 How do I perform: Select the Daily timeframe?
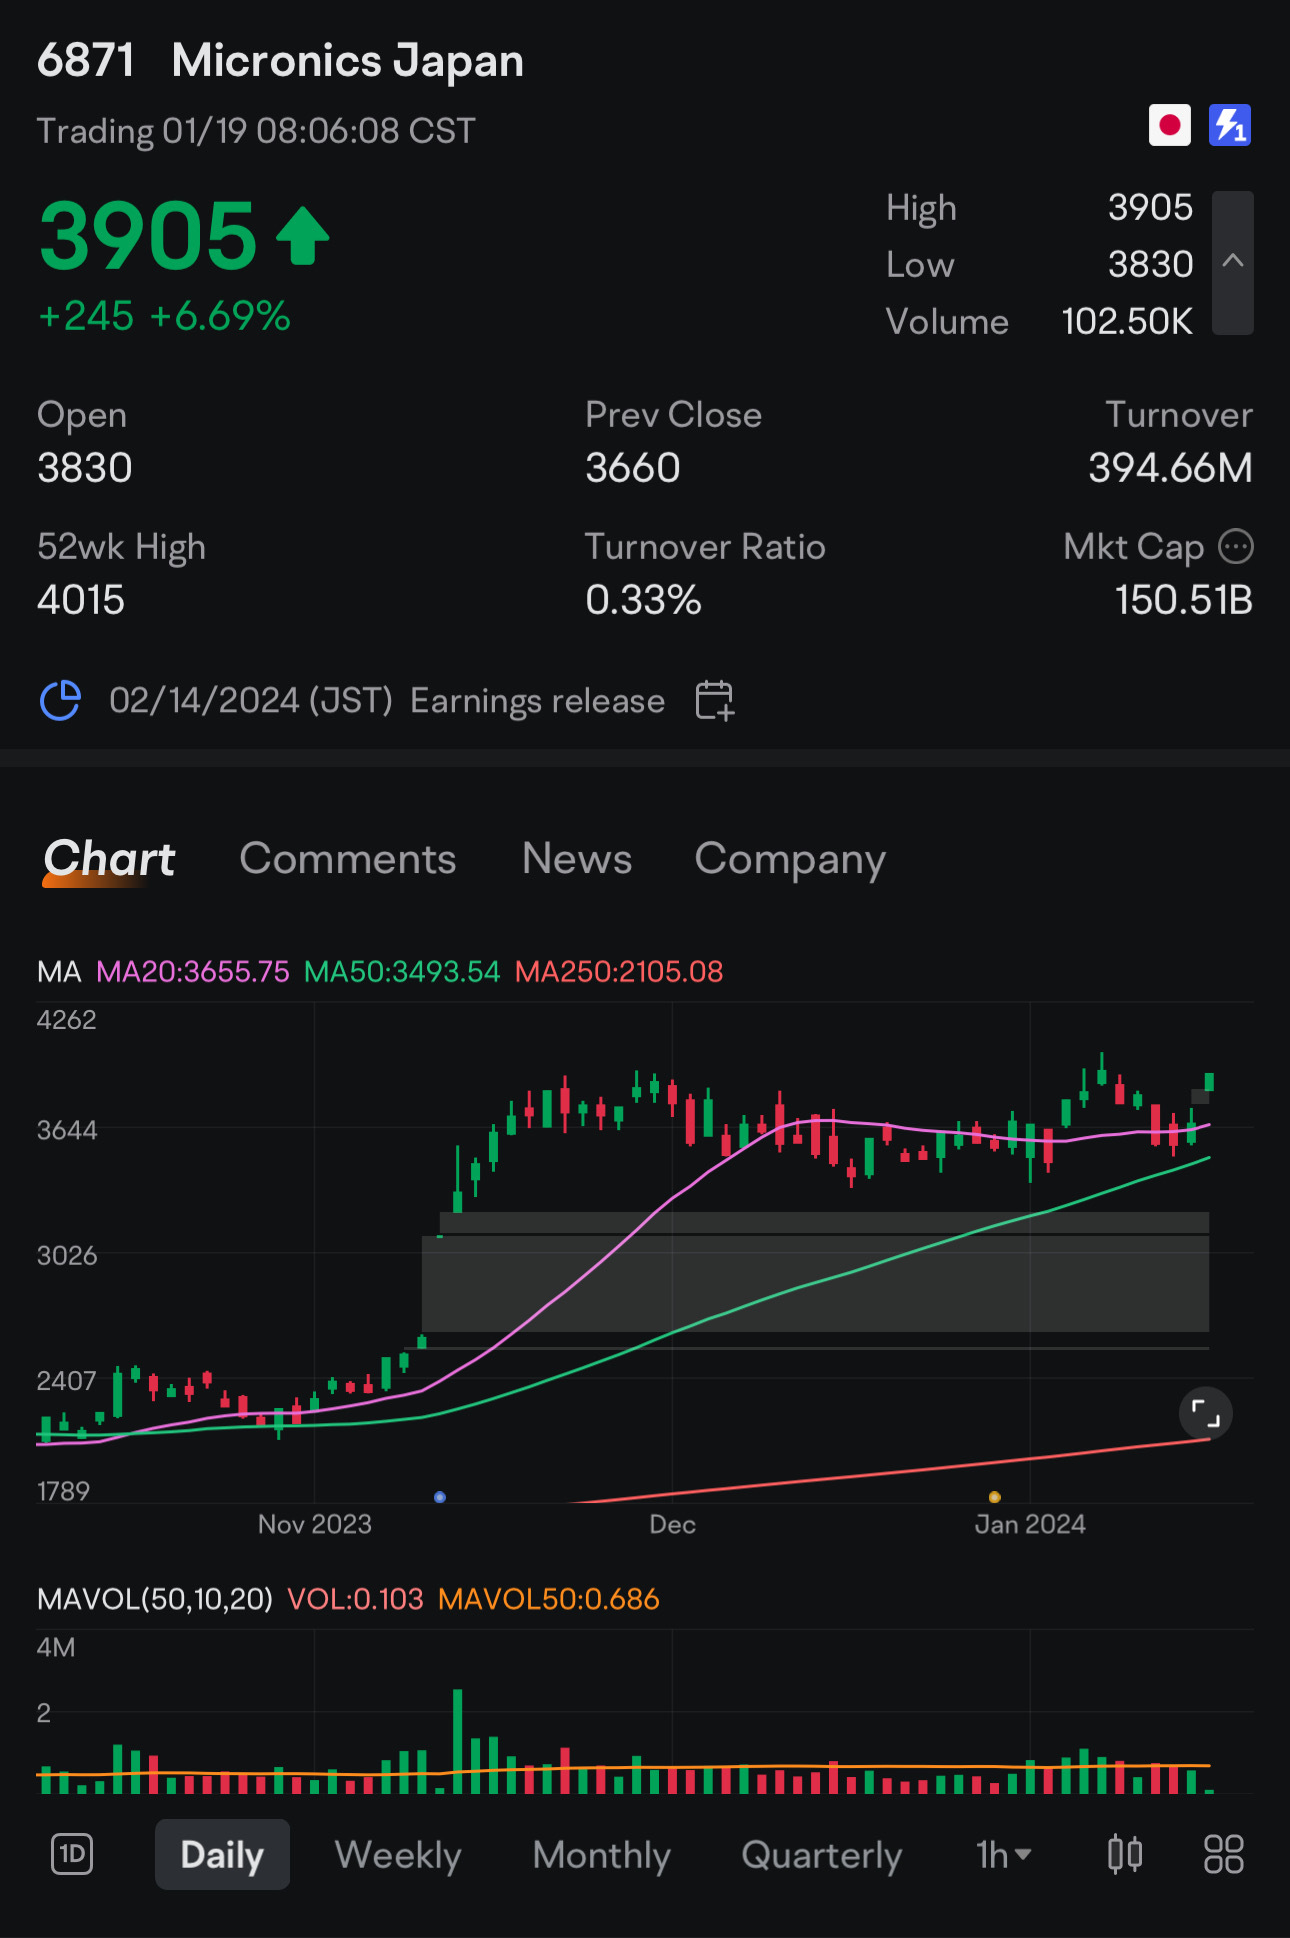tap(222, 1854)
